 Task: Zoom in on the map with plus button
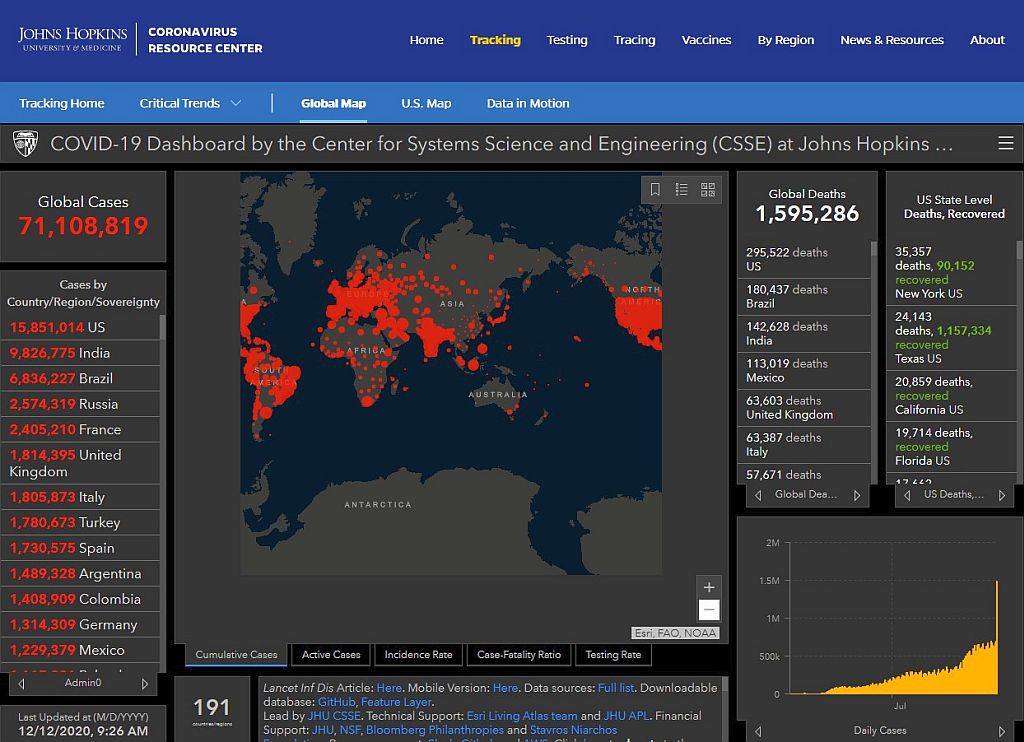(709, 587)
